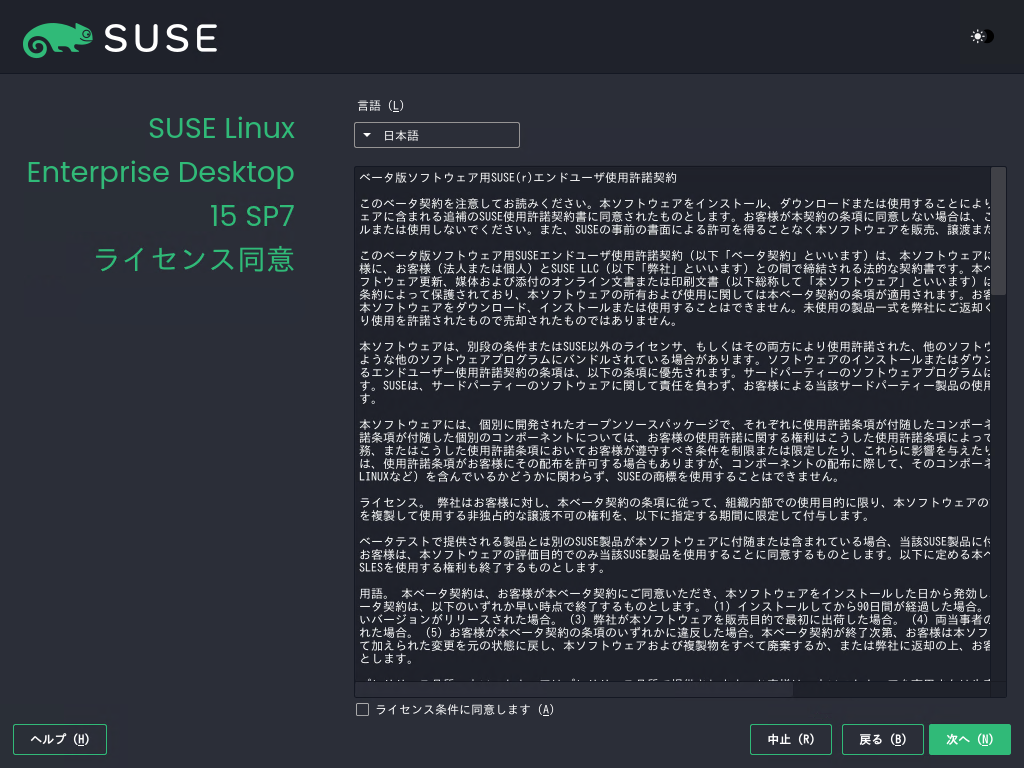Click the ライセンス同意 heading
This screenshot has height=768, width=1024.
click(x=195, y=259)
